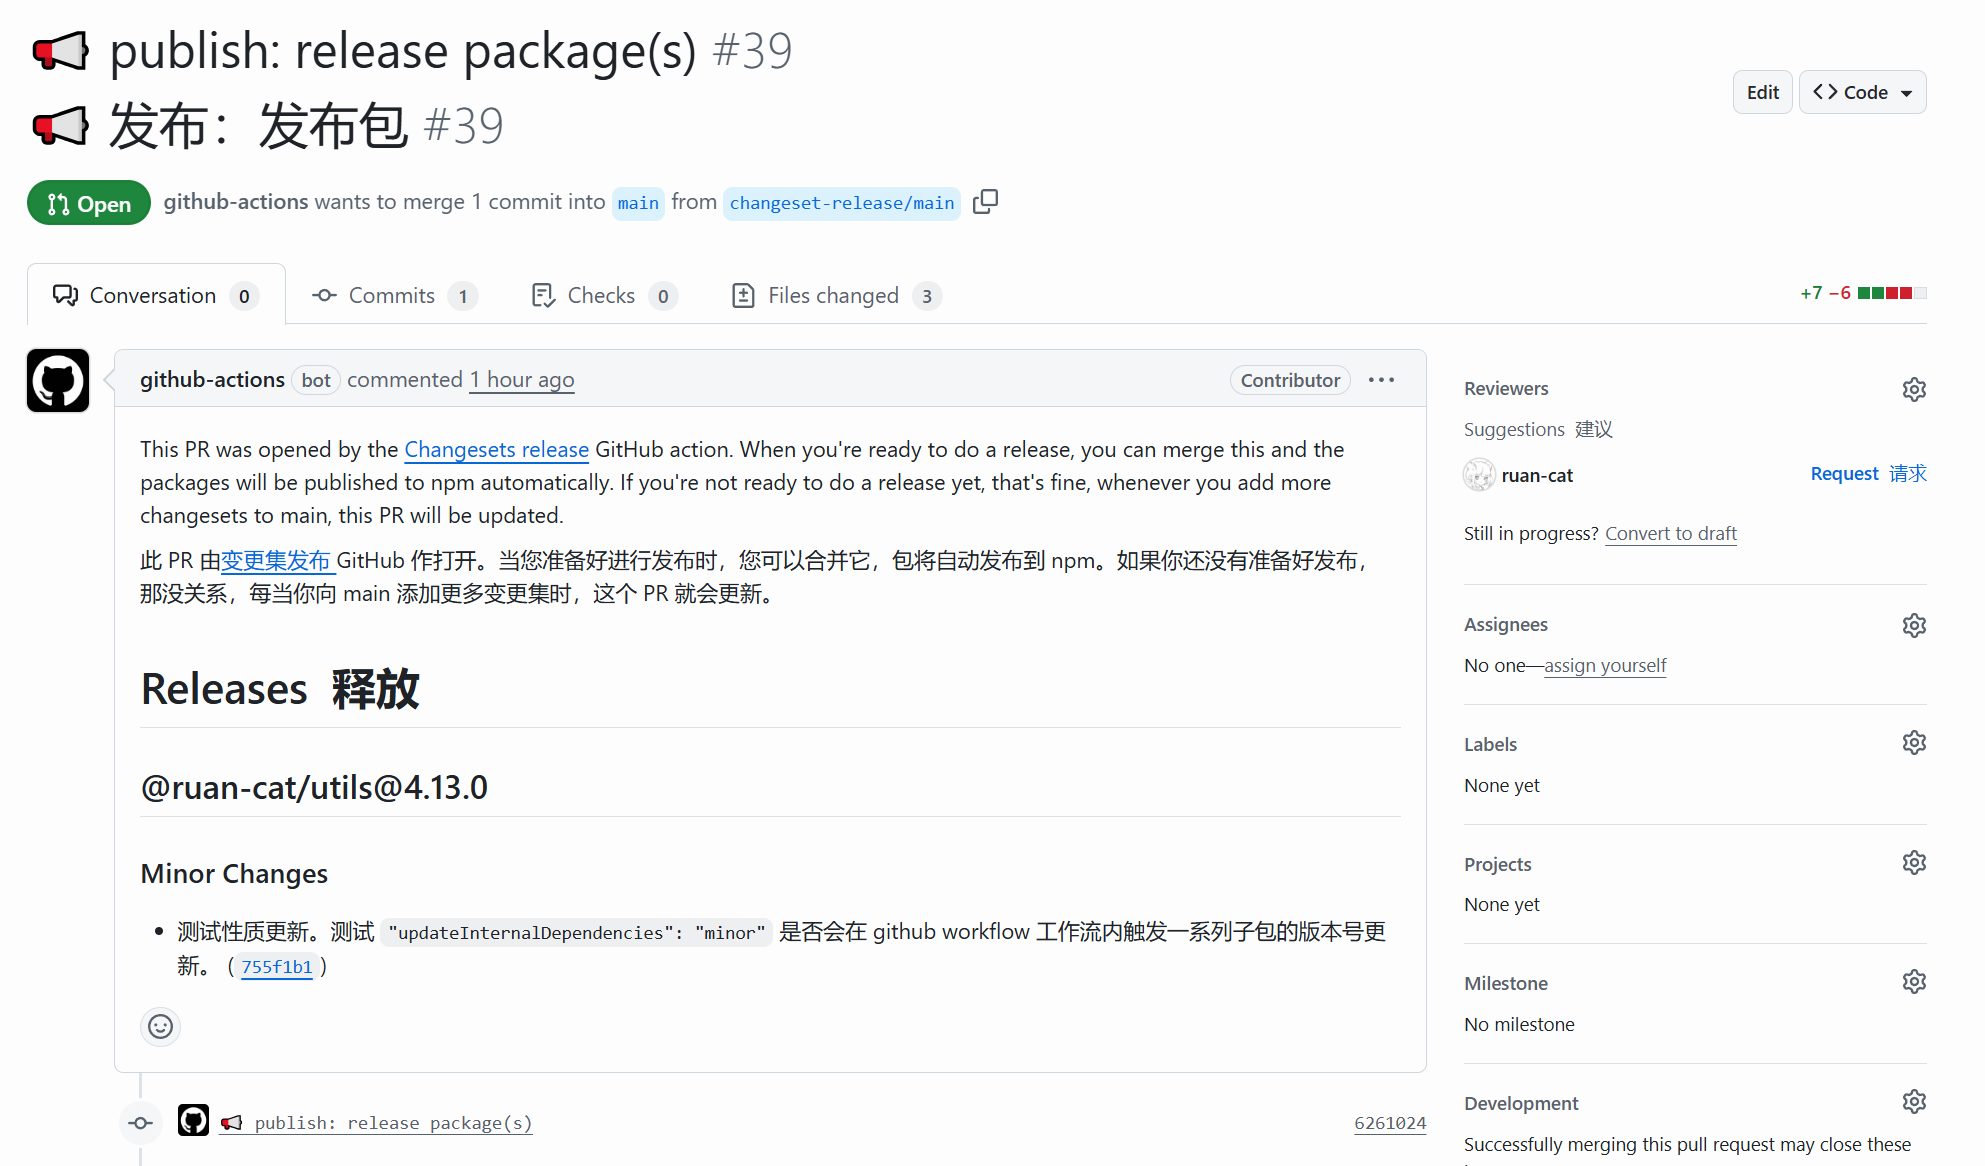Click assign yourself link
Viewport: 1985px width, 1166px height.
tap(1604, 665)
